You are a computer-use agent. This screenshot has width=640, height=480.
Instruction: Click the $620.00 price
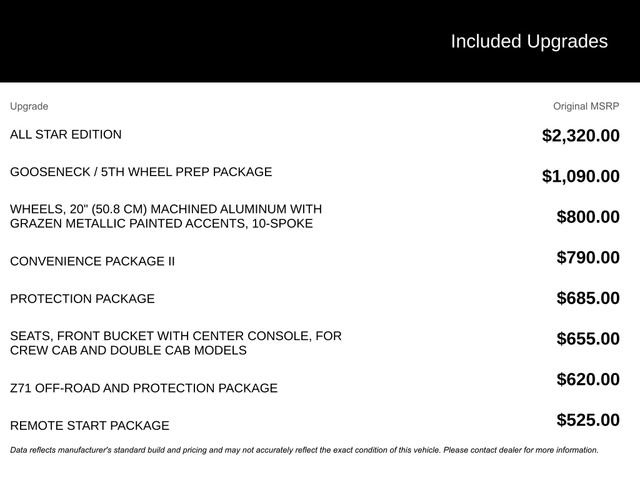(588, 380)
